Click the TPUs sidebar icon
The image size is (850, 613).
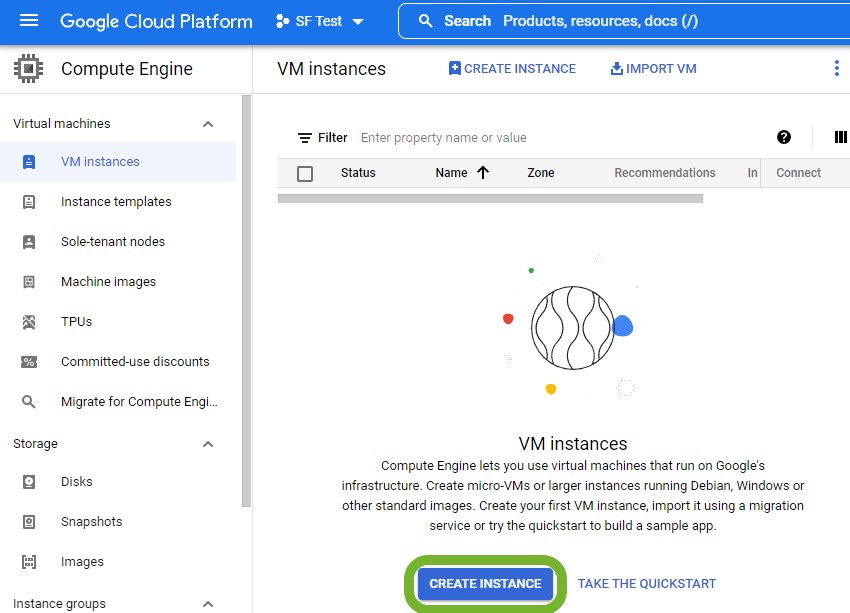[29, 322]
